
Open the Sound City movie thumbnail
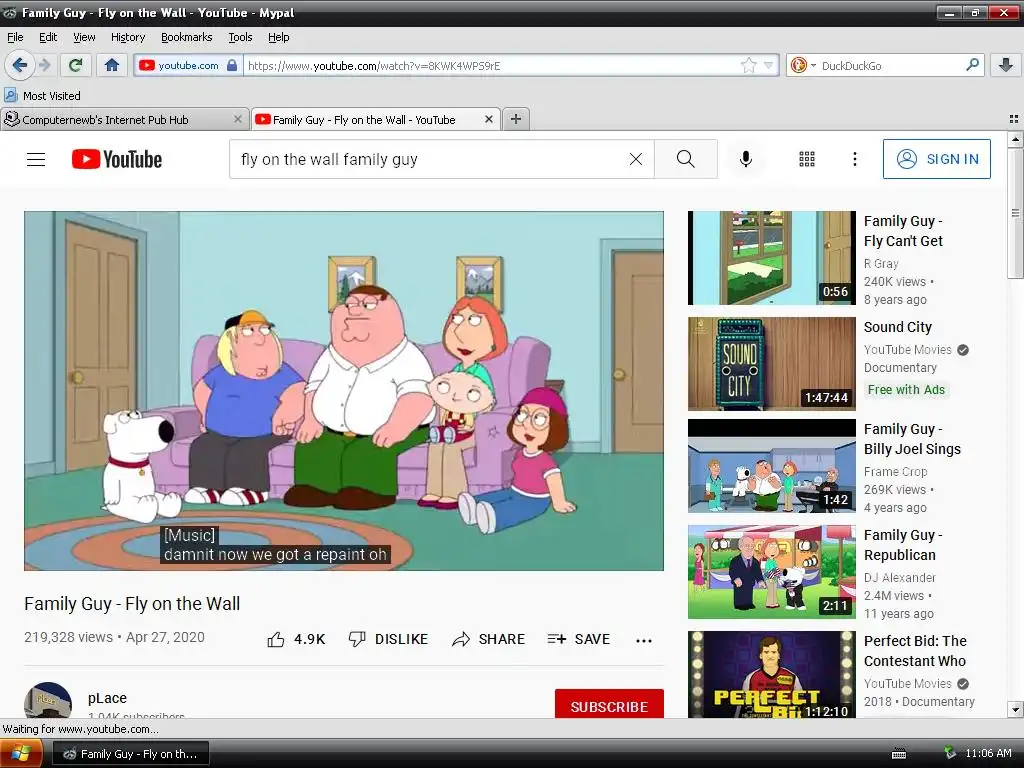pyautogui.click(x=772, y=364)
